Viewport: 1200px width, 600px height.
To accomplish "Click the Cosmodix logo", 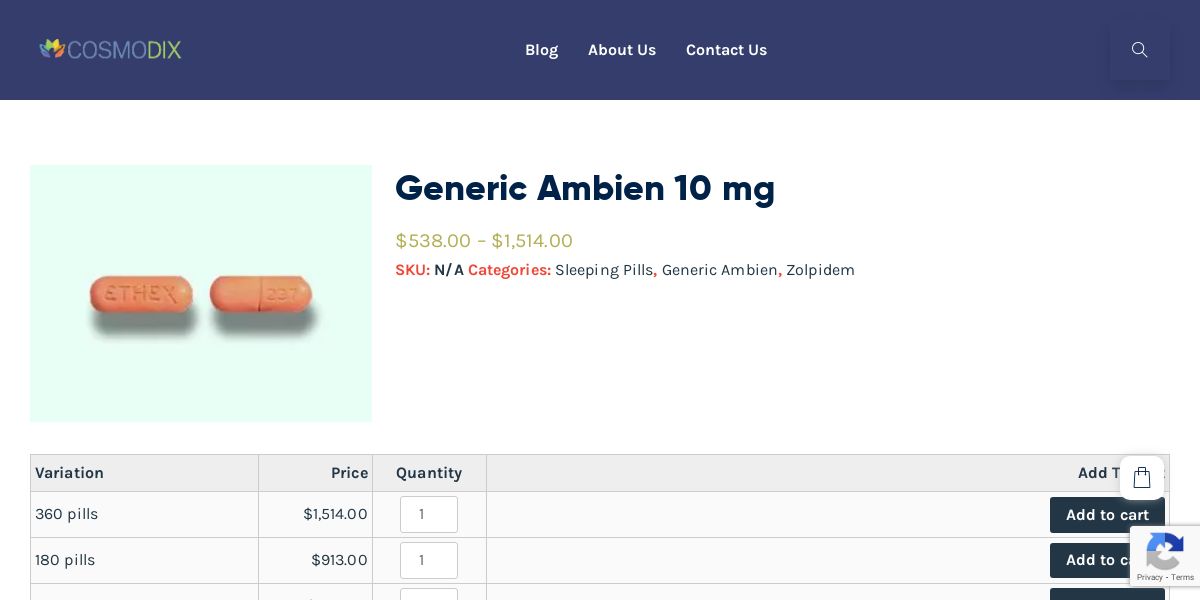I will [x=110, y=49].
